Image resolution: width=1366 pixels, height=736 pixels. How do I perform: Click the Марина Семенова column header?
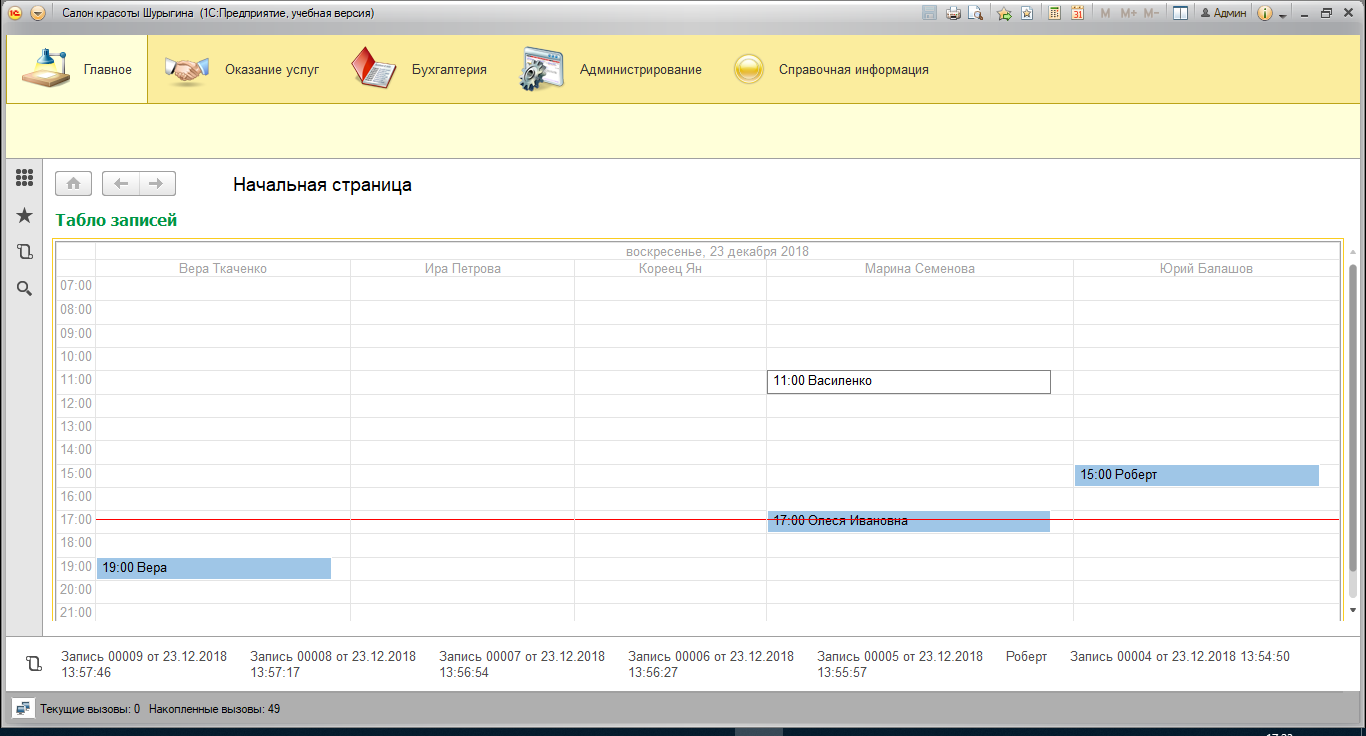919,268
